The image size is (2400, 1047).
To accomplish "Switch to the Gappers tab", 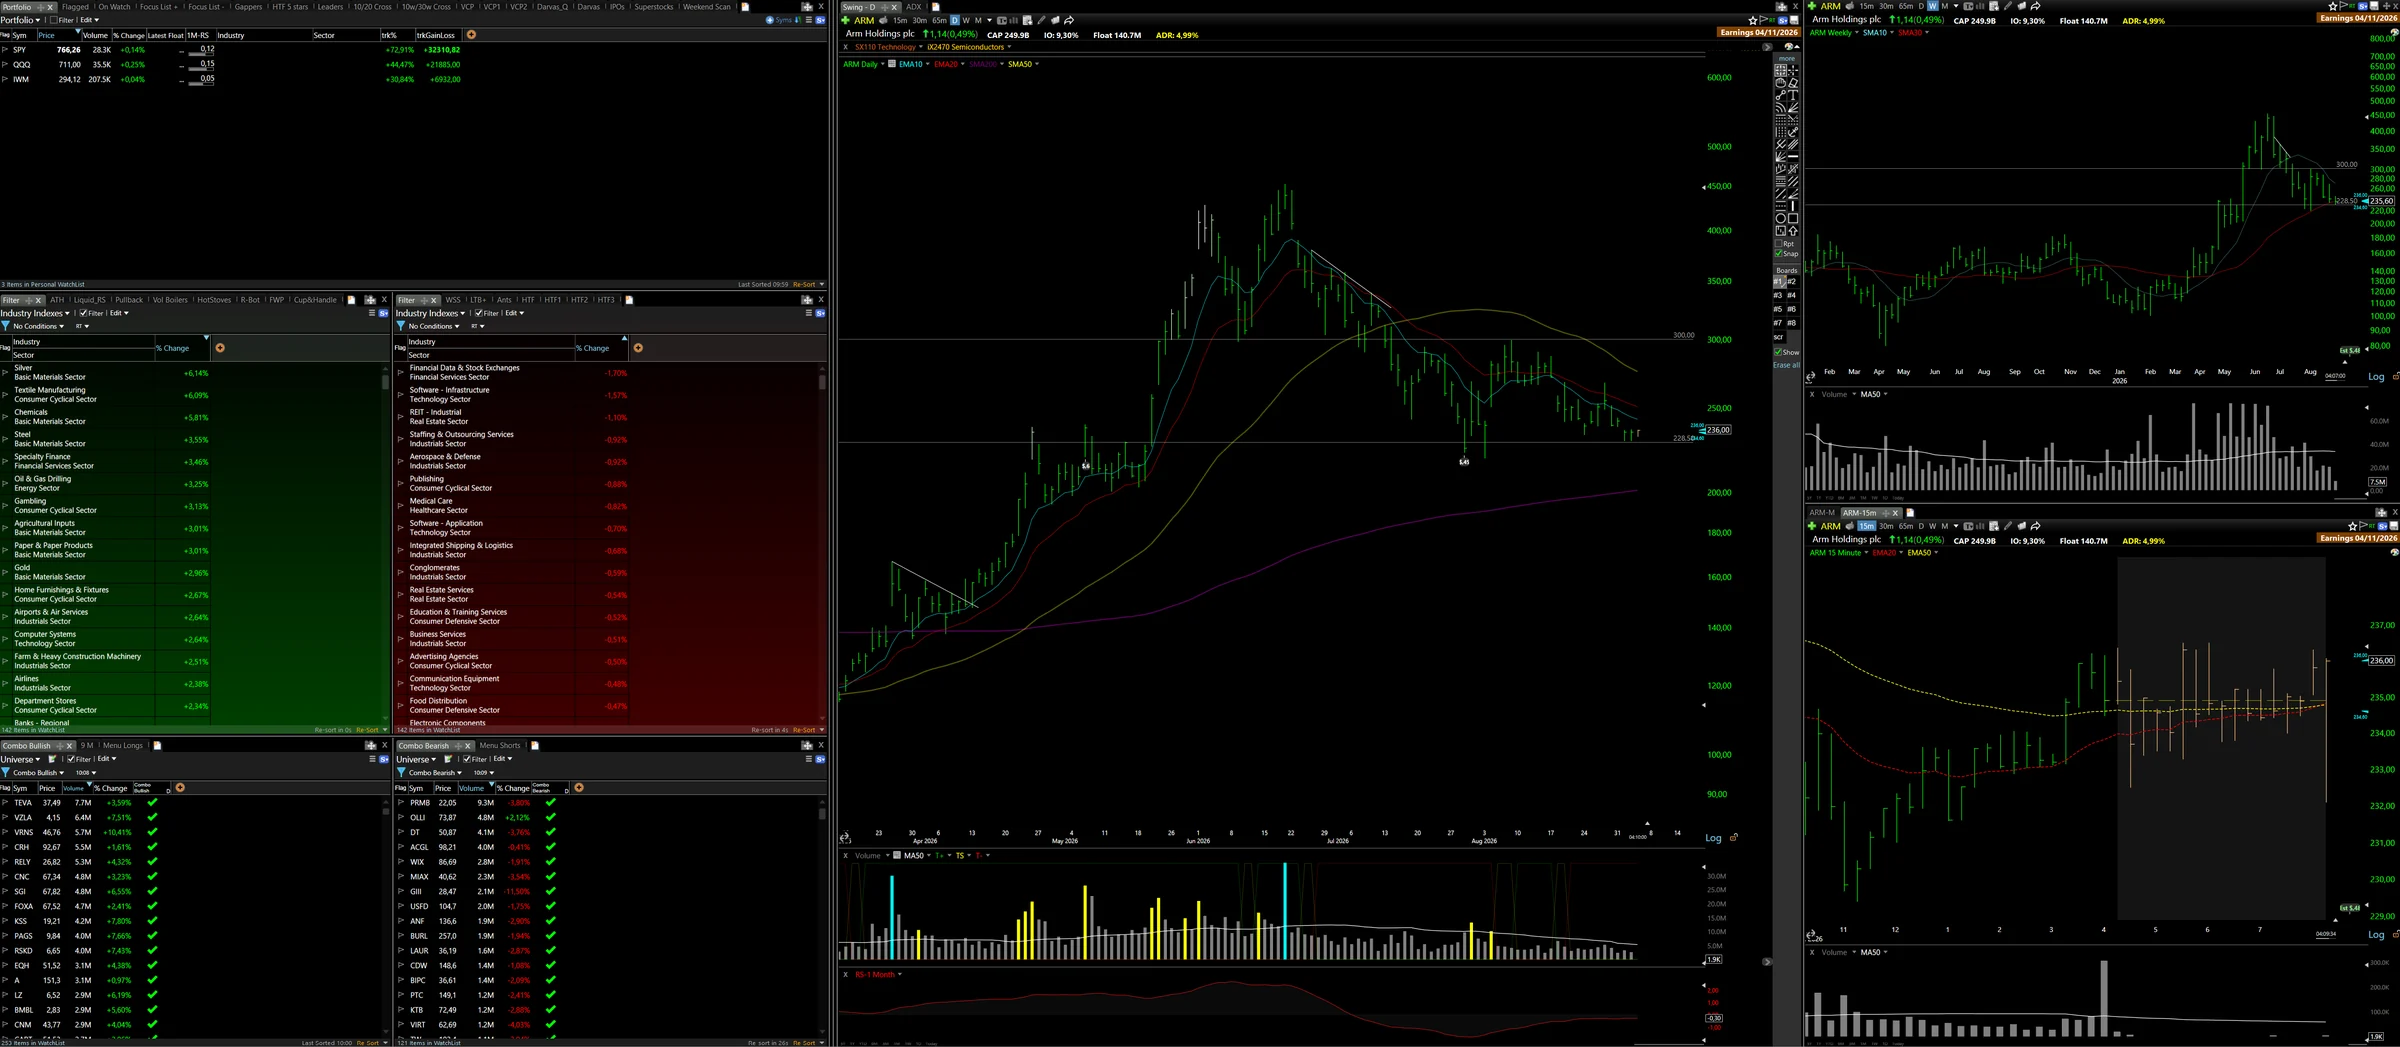I will pos(248,7).
